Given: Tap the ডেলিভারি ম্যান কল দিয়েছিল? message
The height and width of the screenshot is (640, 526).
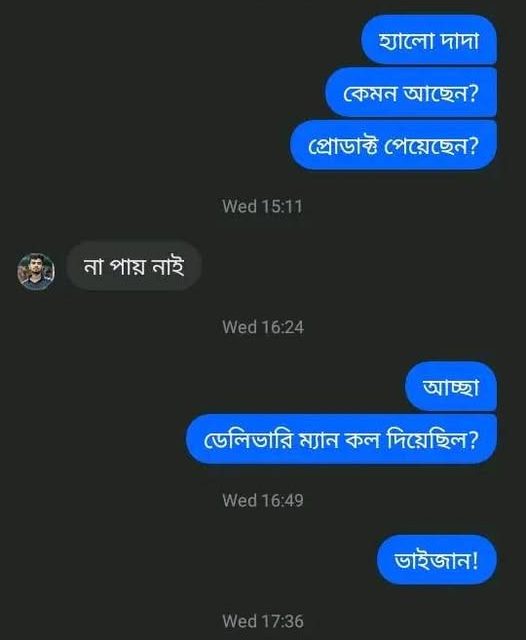Looking at the screenshot, I should click(341, 439).
